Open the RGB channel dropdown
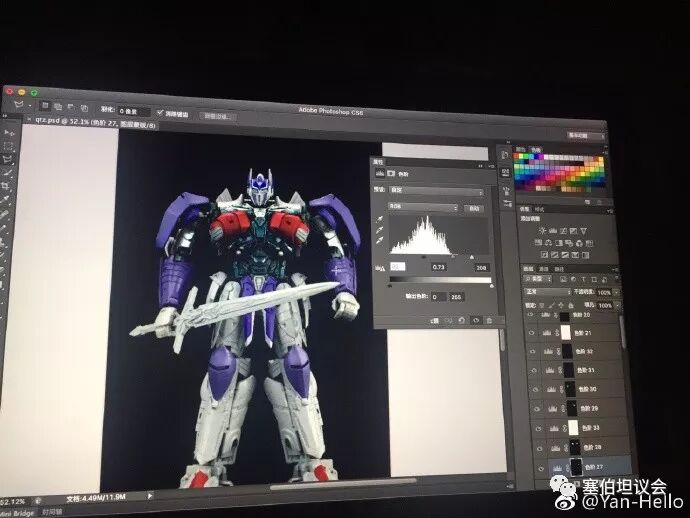This screenshot has height=518, width=690. click(x=423, y=207)
